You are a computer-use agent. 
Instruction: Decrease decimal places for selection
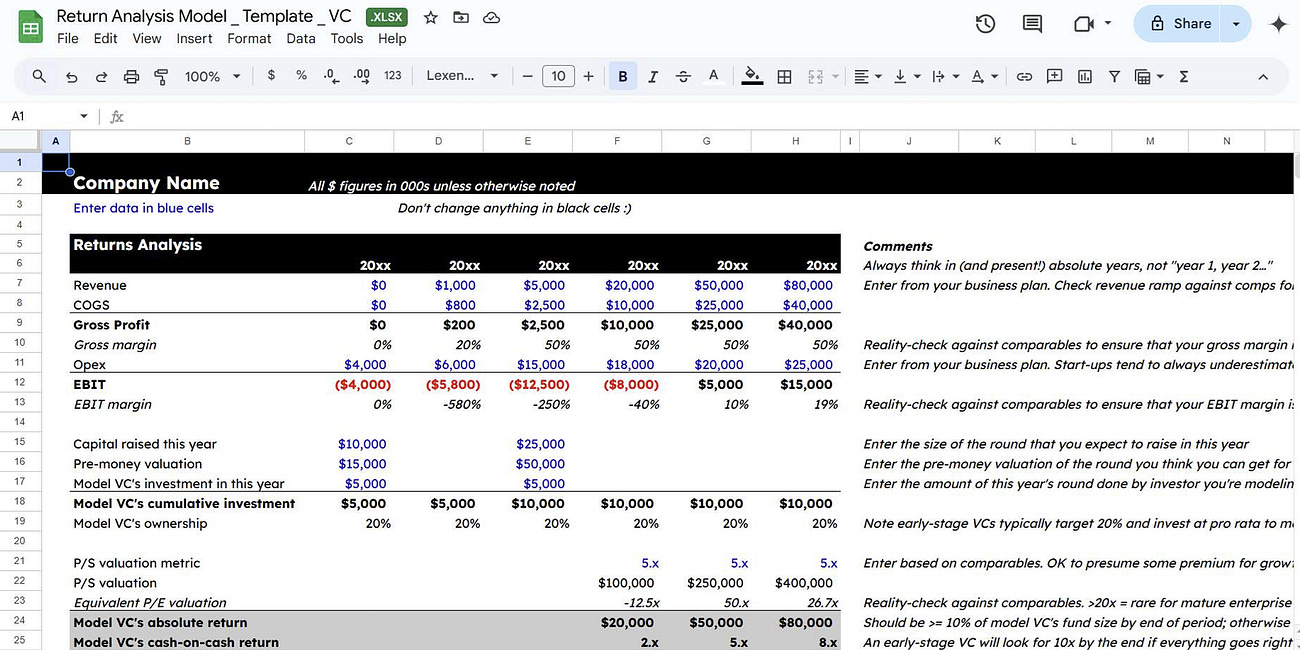[330, 75]
